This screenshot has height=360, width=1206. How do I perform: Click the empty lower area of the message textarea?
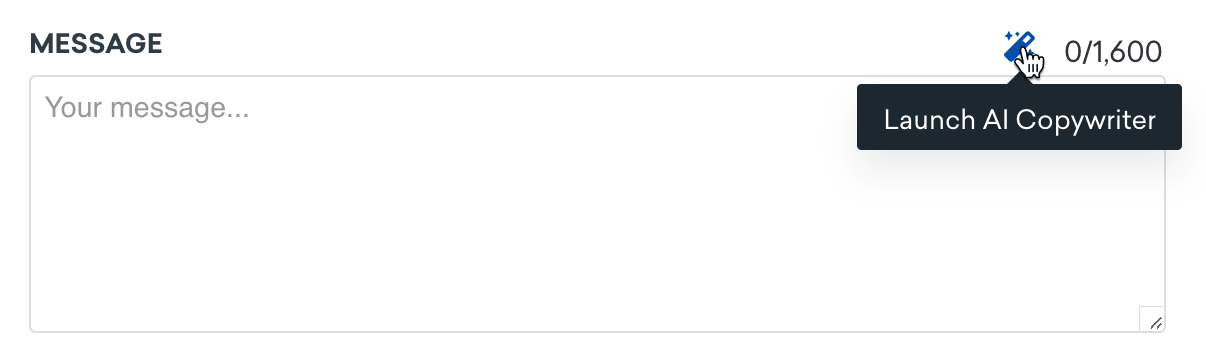(x=597, y=270)
